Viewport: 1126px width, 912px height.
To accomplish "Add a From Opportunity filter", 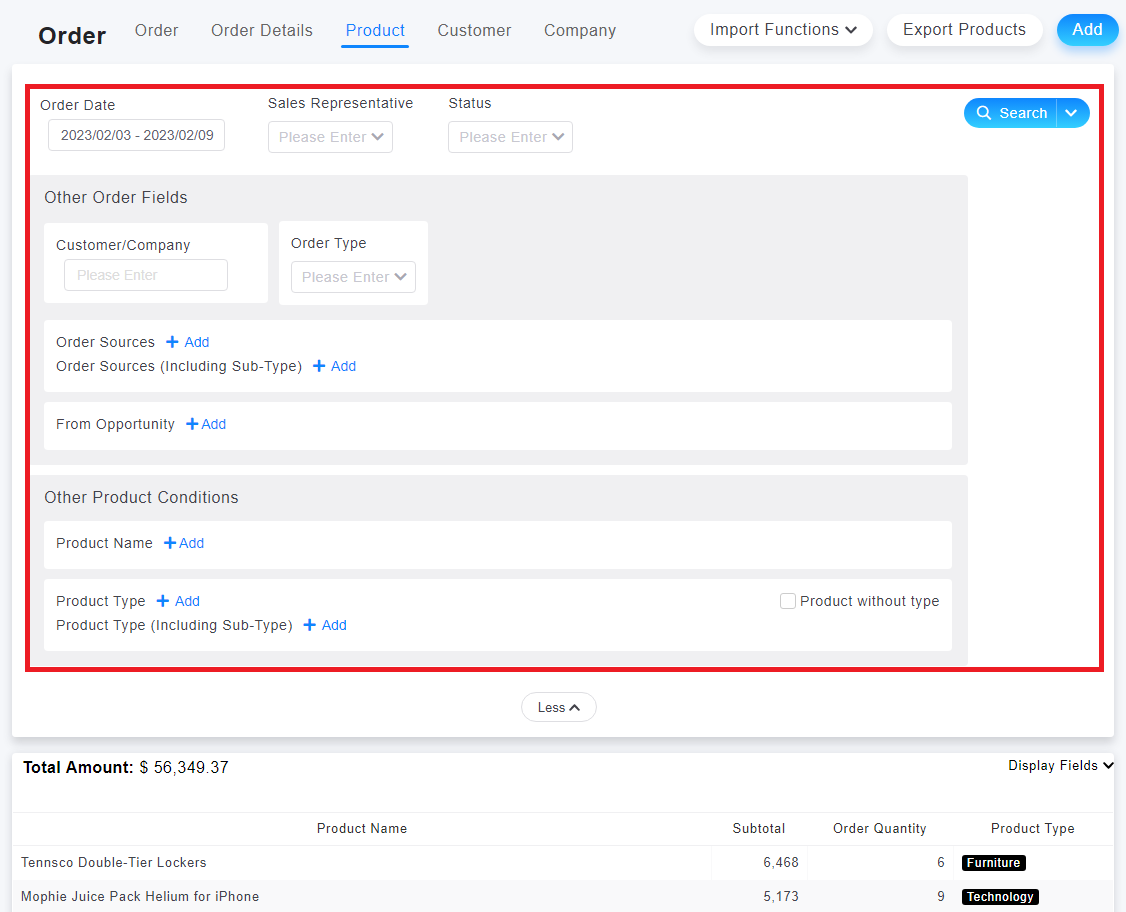I will pos(206,424).
